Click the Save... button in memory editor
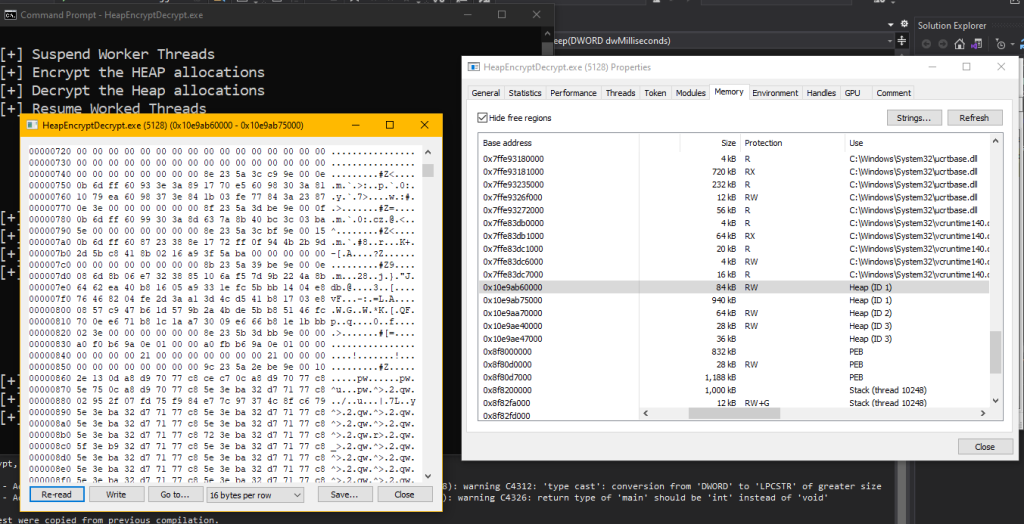This screenshot has width=1024, height=524. tap(344, 494)
